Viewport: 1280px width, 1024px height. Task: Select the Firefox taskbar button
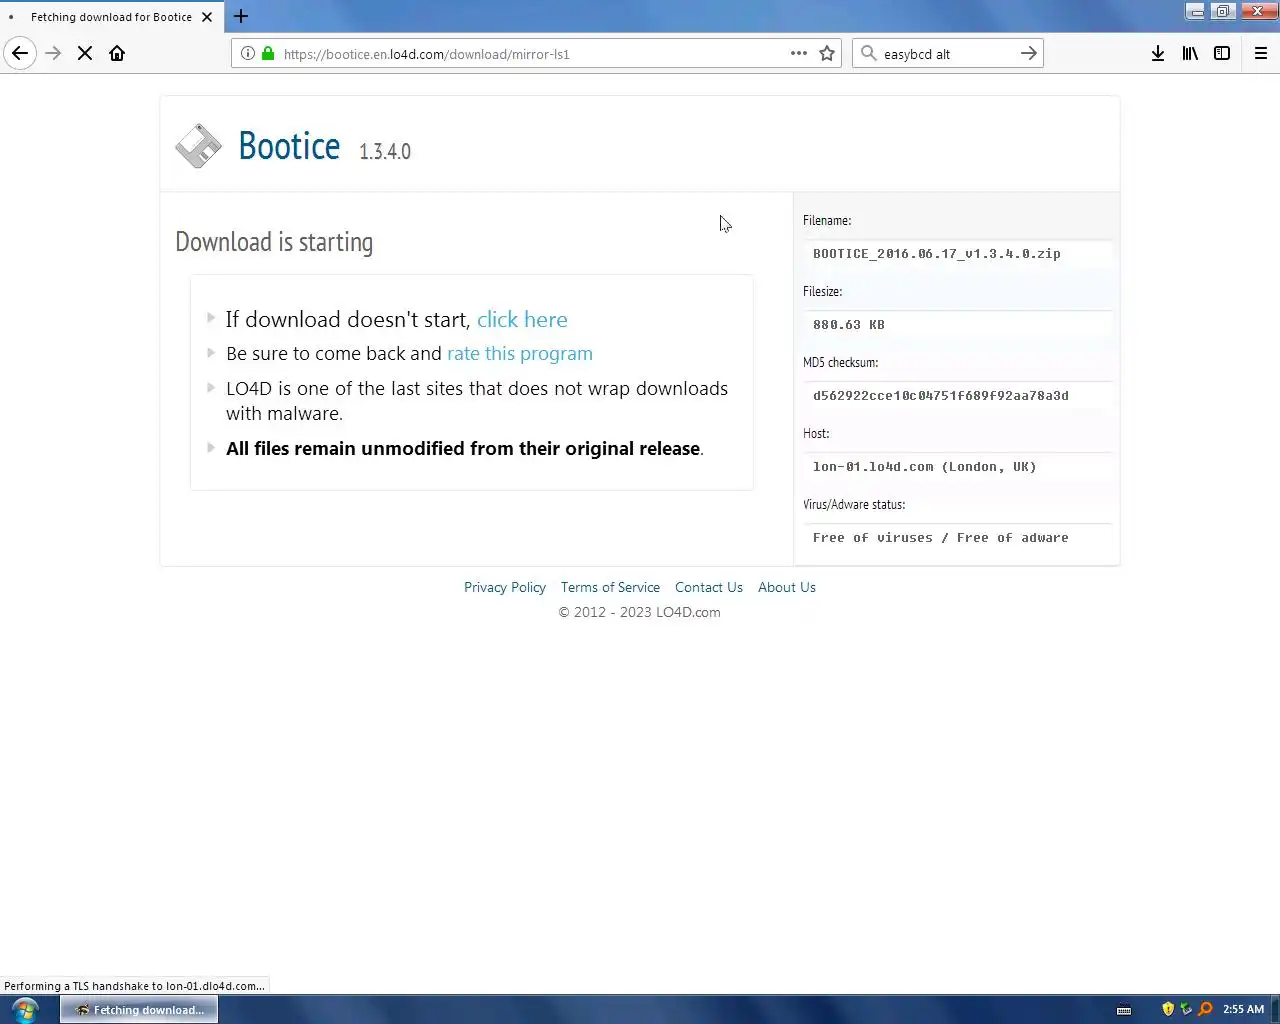point(139,1010)
